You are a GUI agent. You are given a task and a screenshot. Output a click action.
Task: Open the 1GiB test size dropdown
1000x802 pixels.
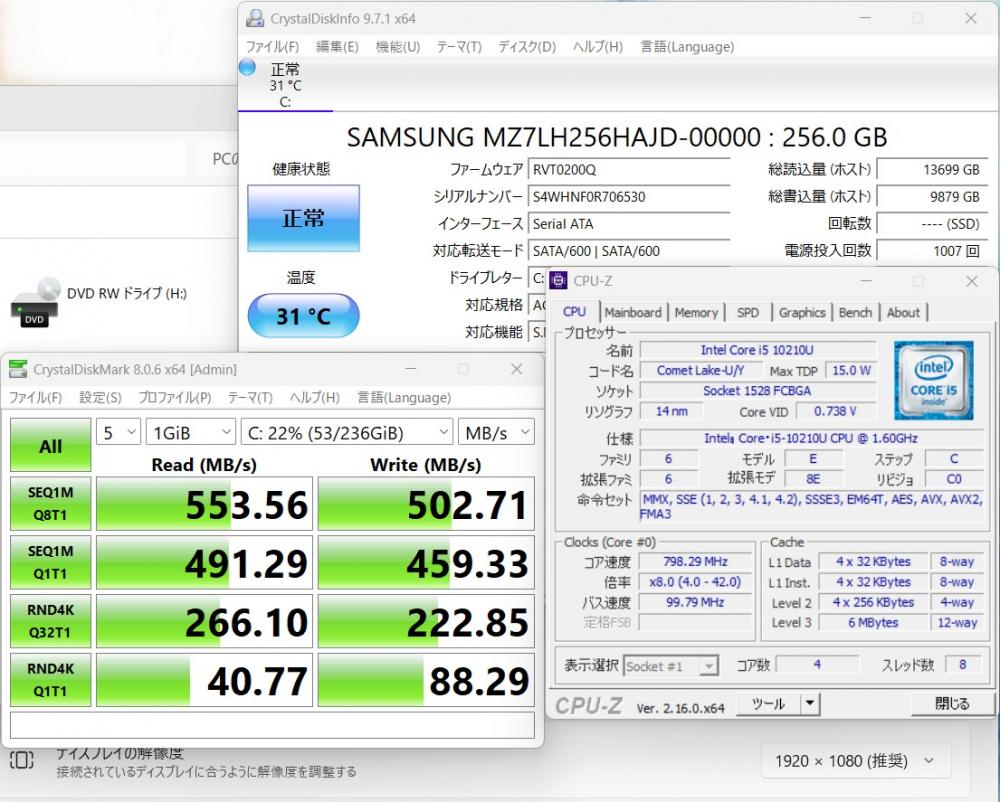pyautogui.click(x=189, y=432)
